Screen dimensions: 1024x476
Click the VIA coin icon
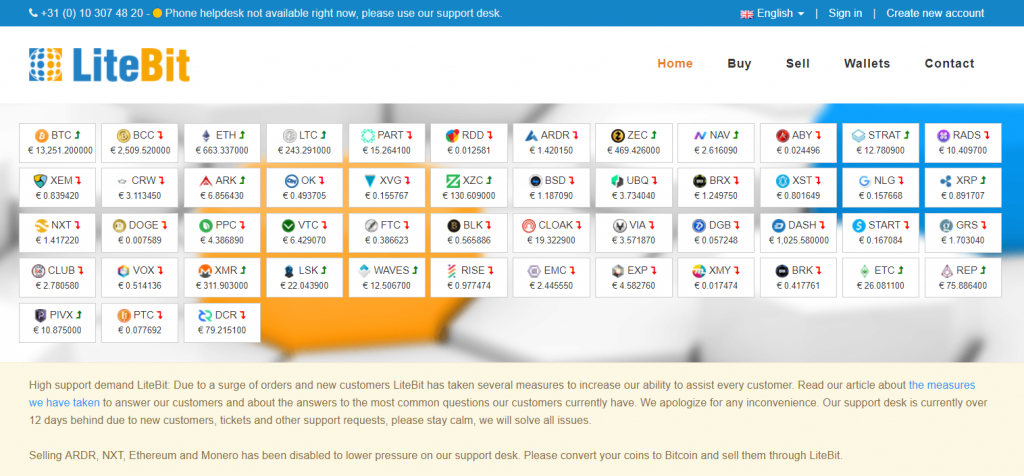(620, 225)
